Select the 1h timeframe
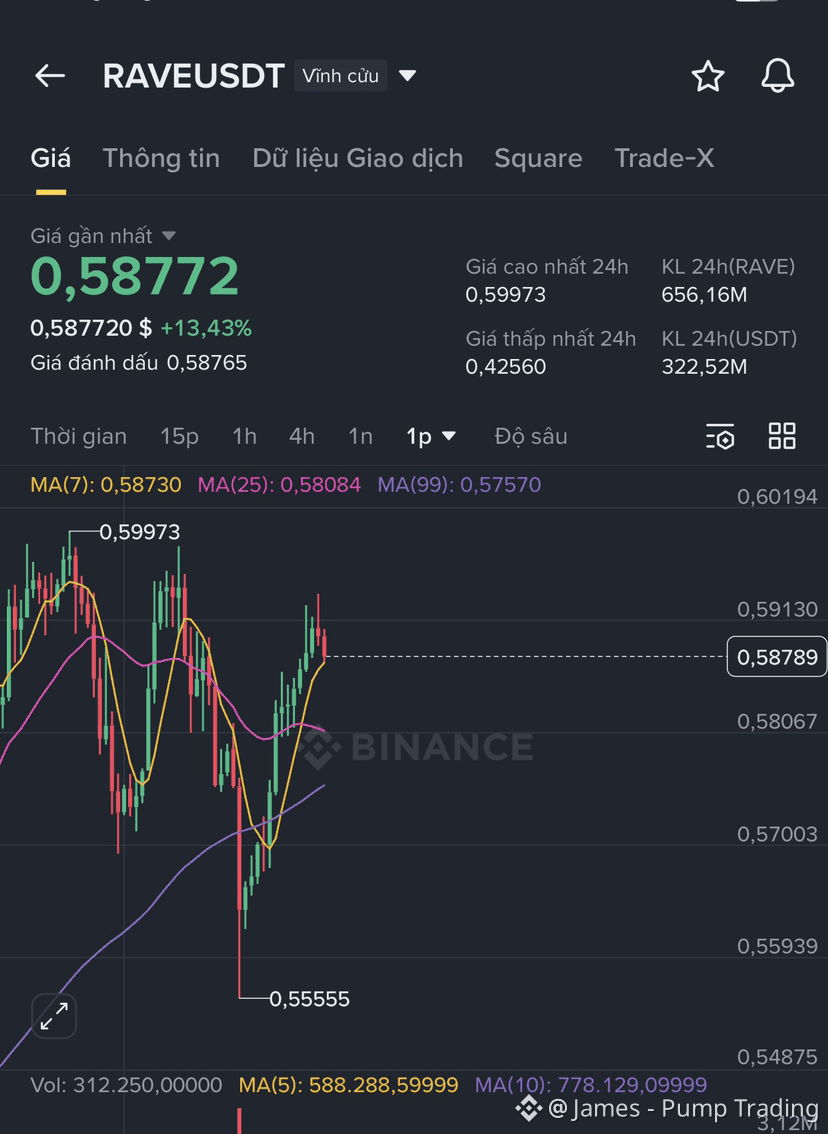This screenshot has height=1134, width=828. pyautogui.click(x=244, y=436)
